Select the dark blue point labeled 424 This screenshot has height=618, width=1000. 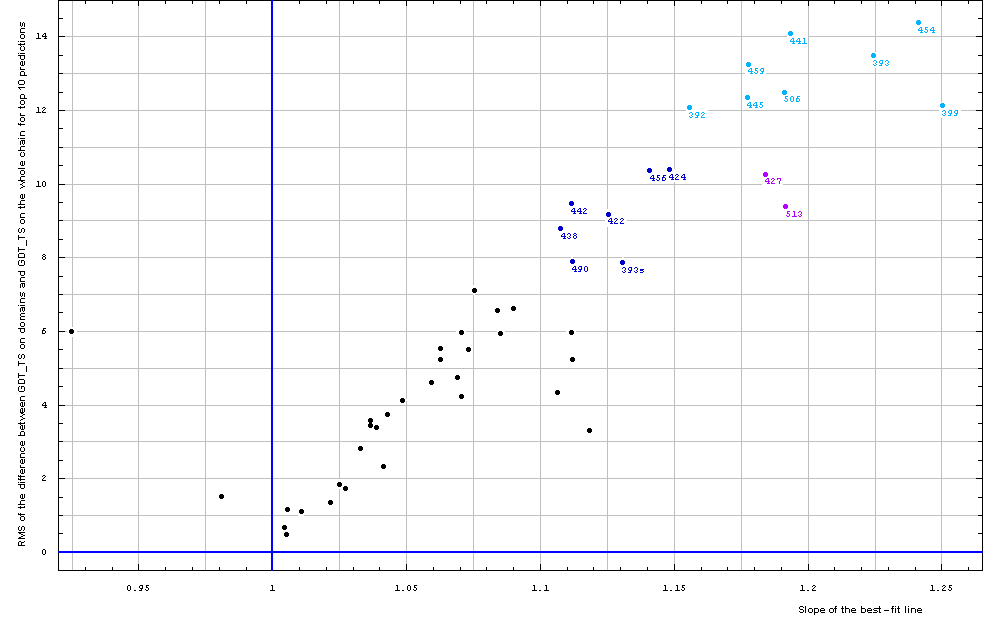pyautogui.click(x=669, y=170)
